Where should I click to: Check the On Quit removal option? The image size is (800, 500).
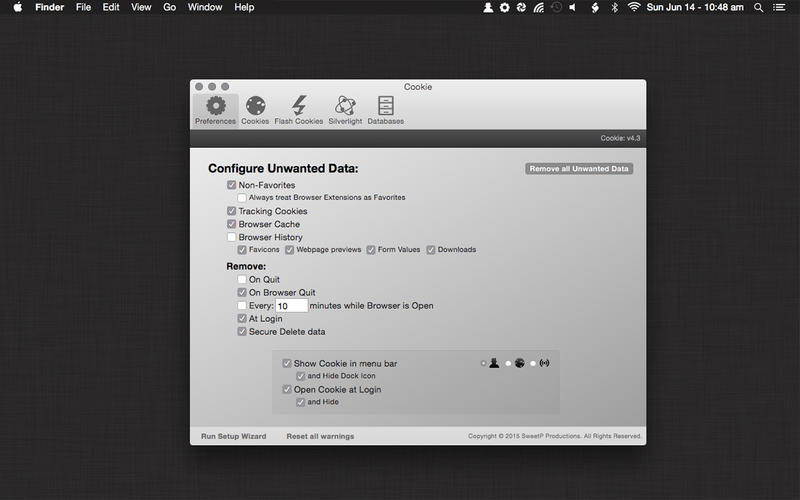coord(242,280)
